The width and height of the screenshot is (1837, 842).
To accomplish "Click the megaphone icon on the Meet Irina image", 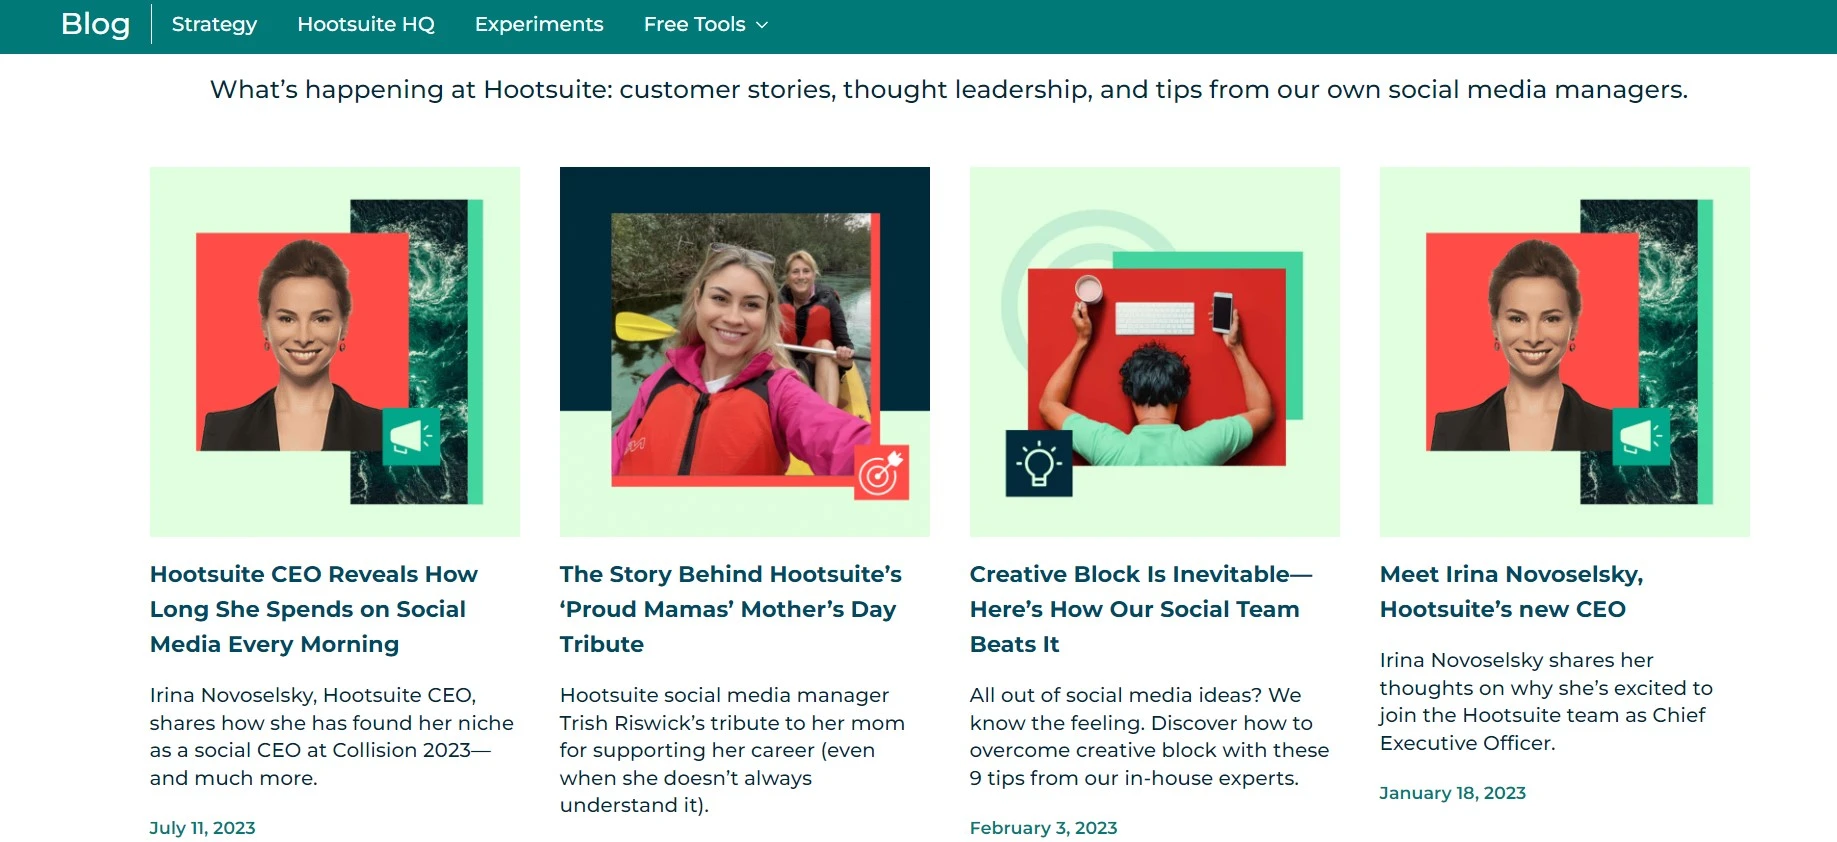I will coord(1641,436).
